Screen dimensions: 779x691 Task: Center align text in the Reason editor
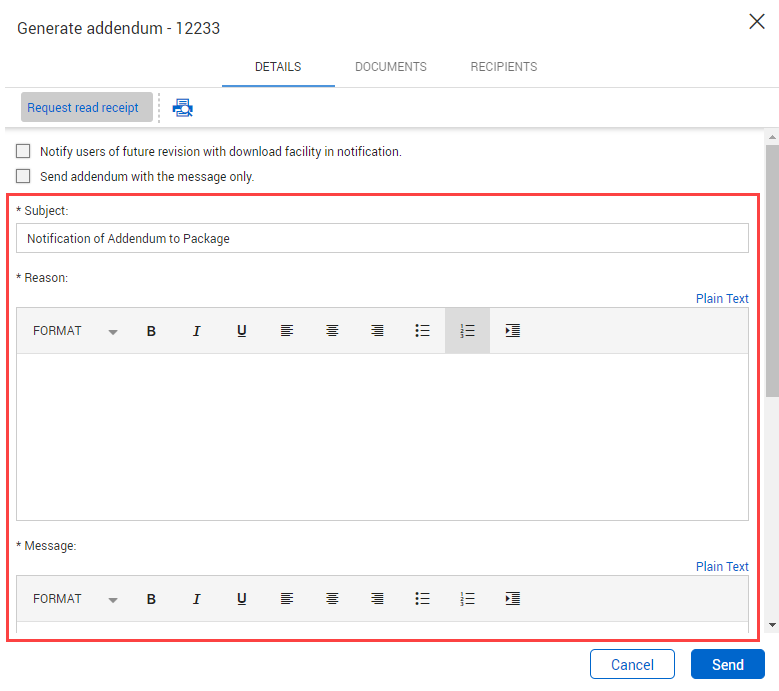(x=332, y=331)
